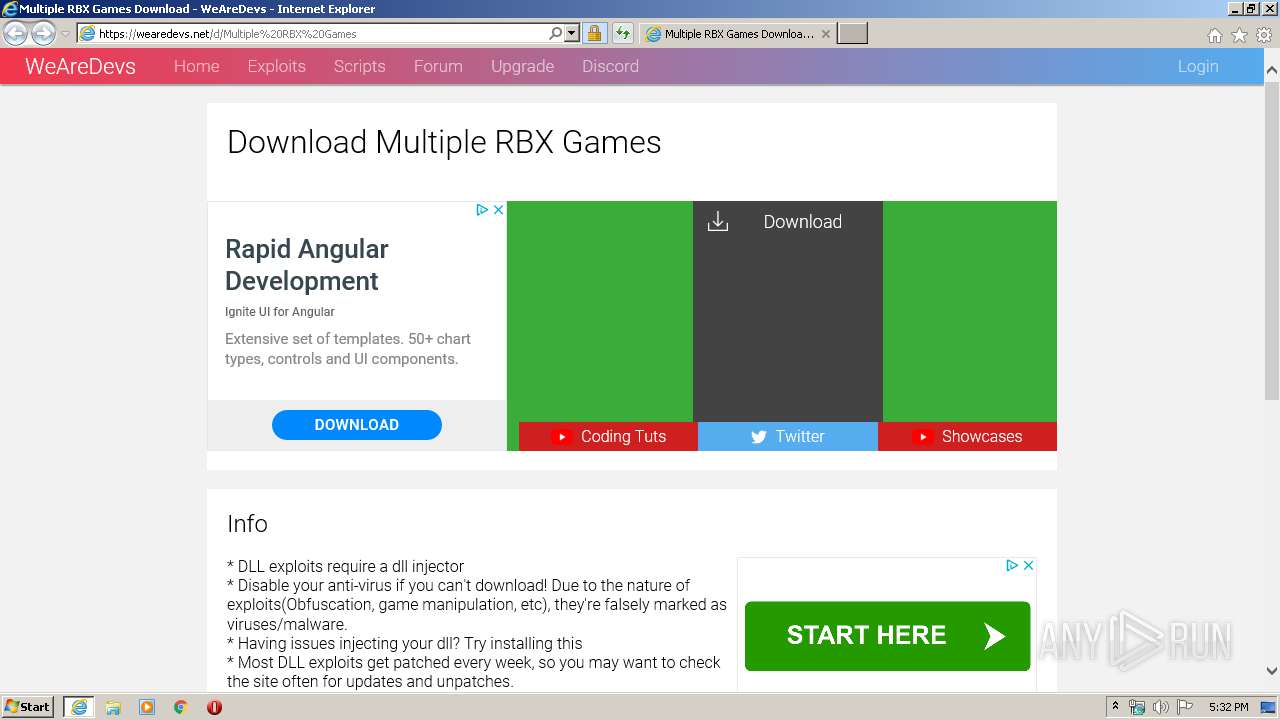1280x720 pixels.
Task: Open the Favorites star icon
Action: pos(1239,35)
